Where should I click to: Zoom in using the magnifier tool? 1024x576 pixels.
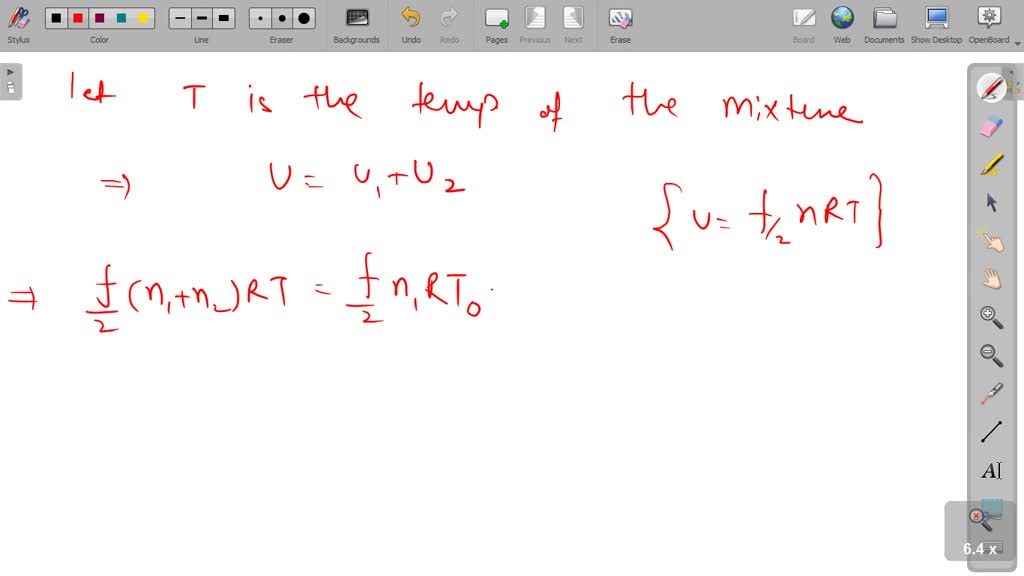(x=990, y=317)
